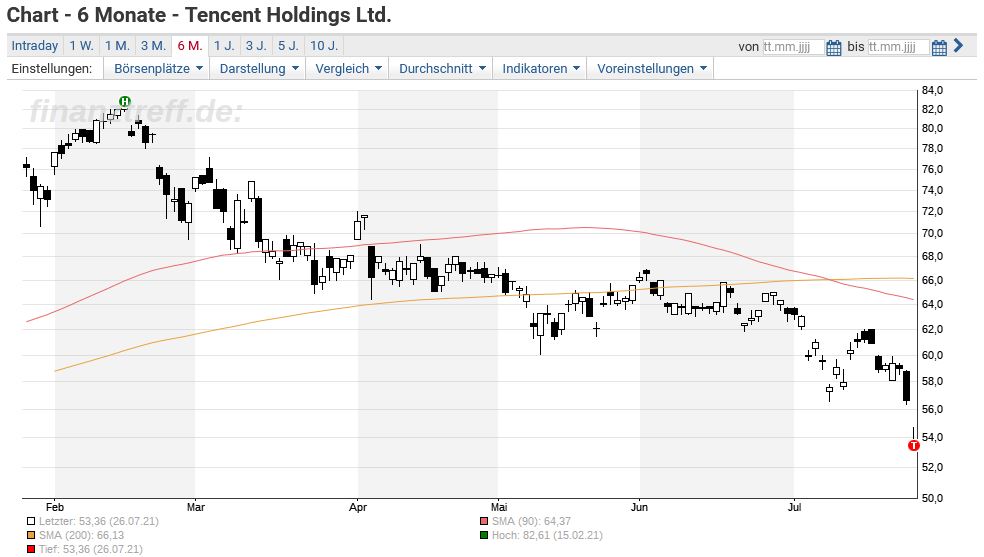Click 'Tief: 53,36 (26.07.21)' legend text
Screen dimensions: 984x557
90,549
